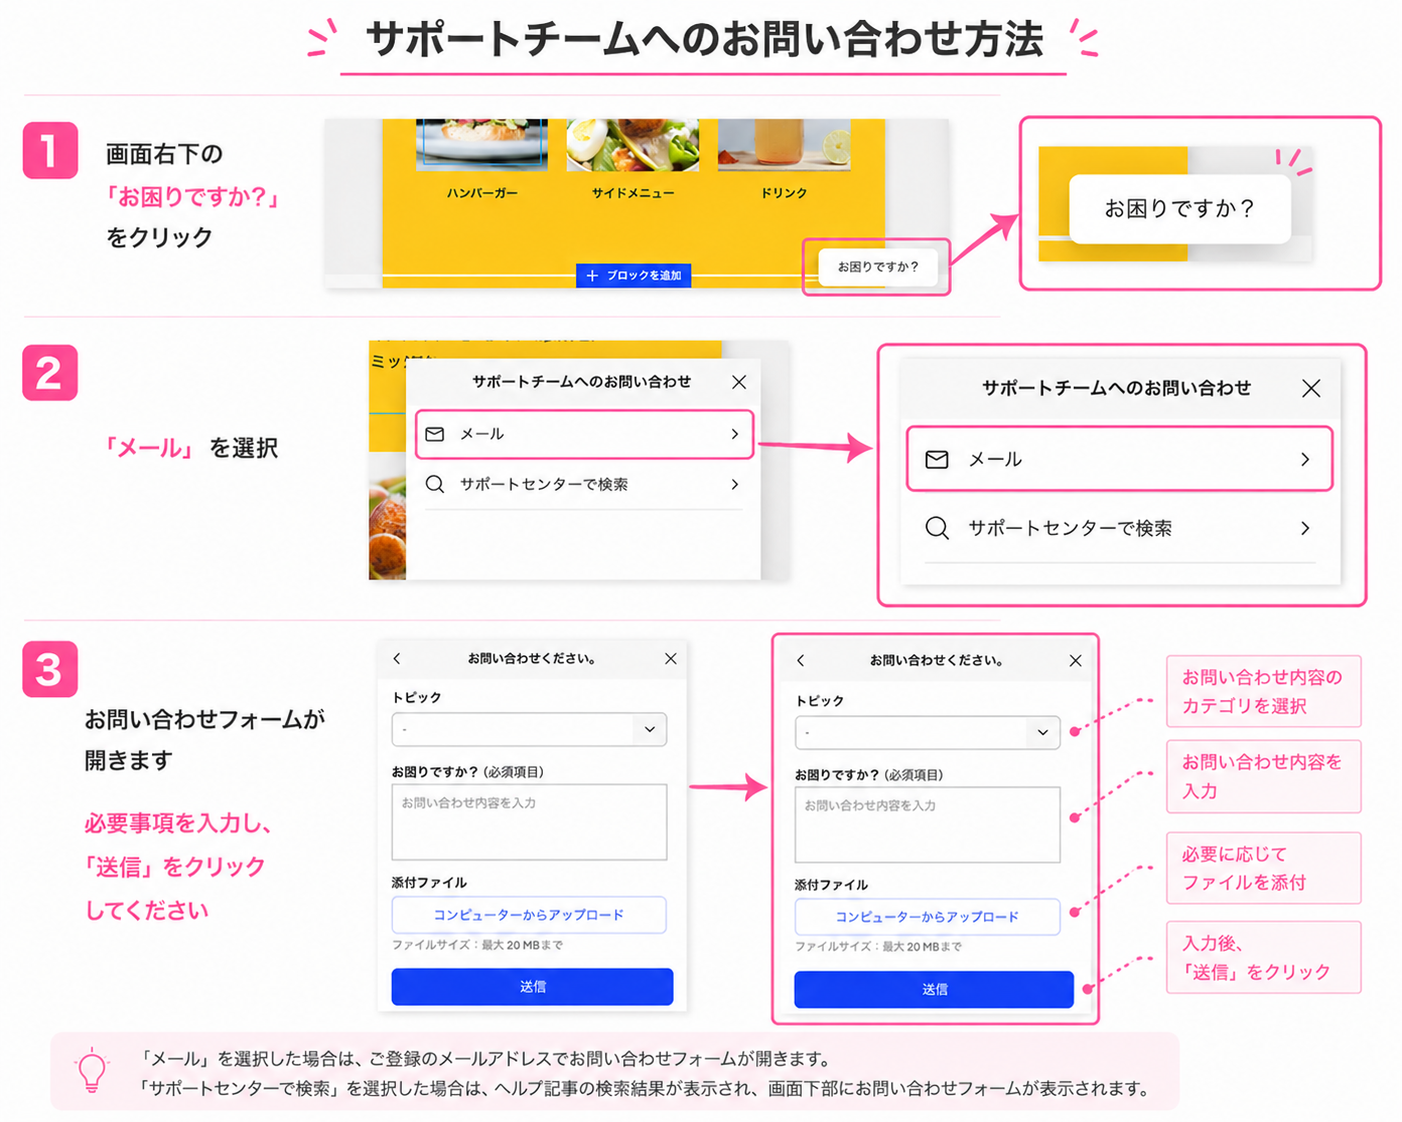Image resolution: width=1402 pixels, height=1122 pixels.
Task: Click the plus icon of ブロックを追加
Action: point(592,275)
